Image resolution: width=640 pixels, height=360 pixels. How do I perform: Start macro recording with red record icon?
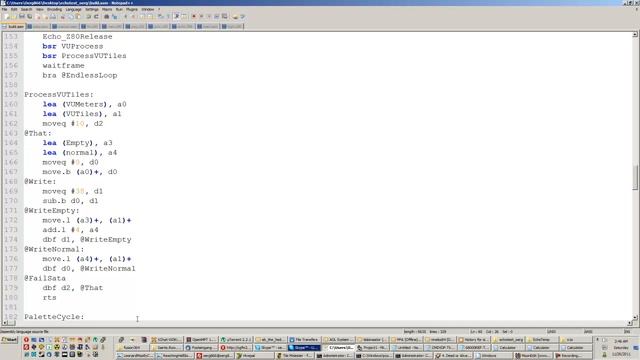pyautogui.click(x=194, y=16)
